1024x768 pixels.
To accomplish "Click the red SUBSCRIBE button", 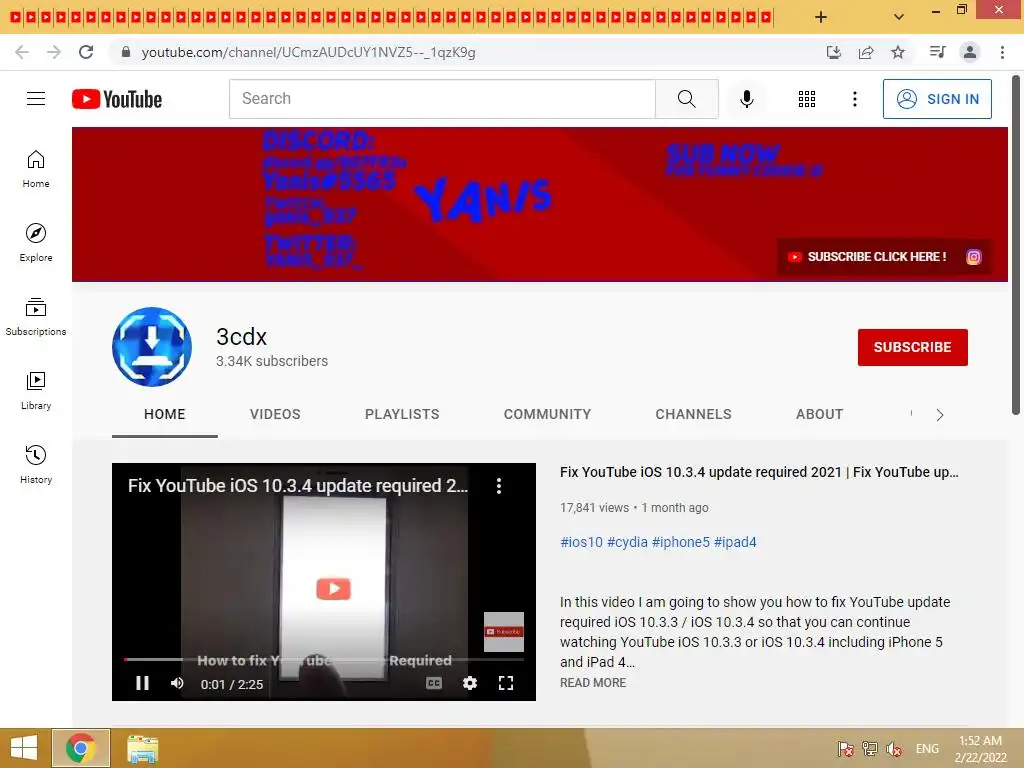I will [x=912, y=347].
